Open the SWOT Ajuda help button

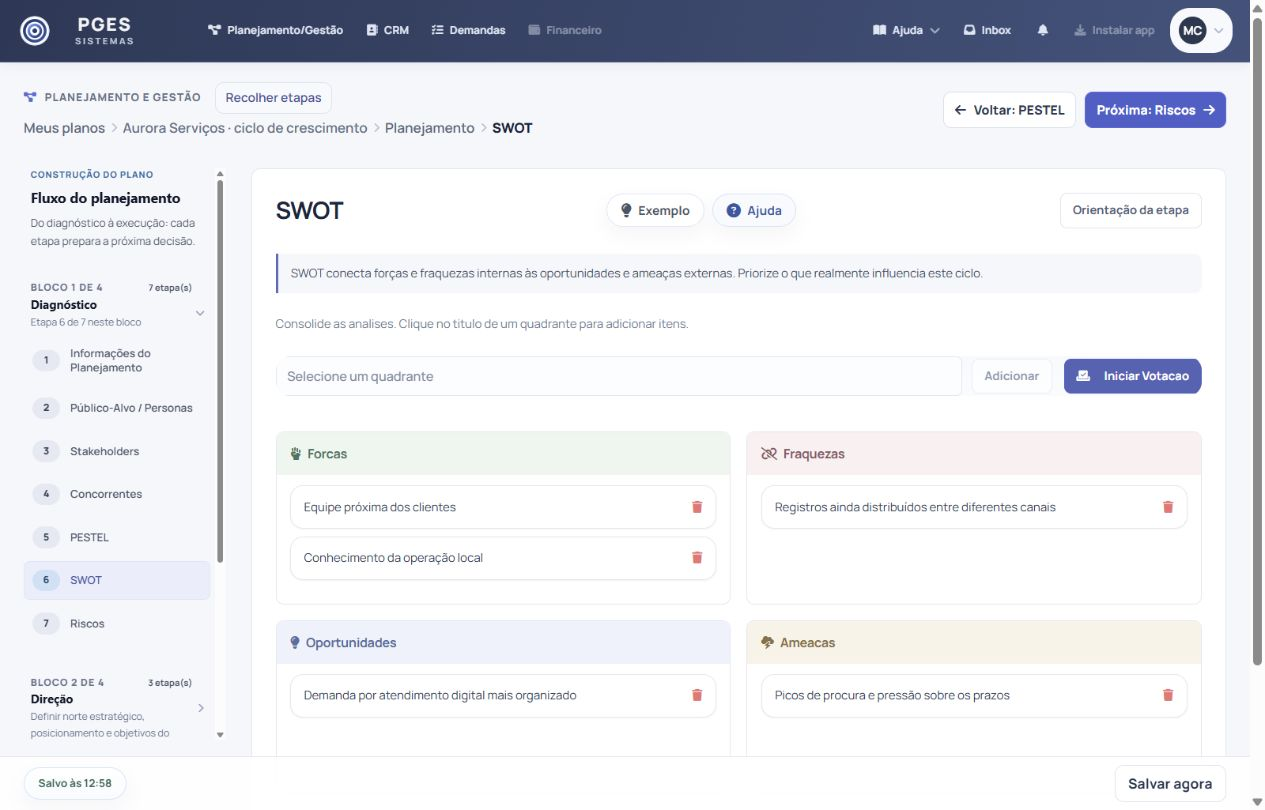pyautogui.click(x=754, y=210)
